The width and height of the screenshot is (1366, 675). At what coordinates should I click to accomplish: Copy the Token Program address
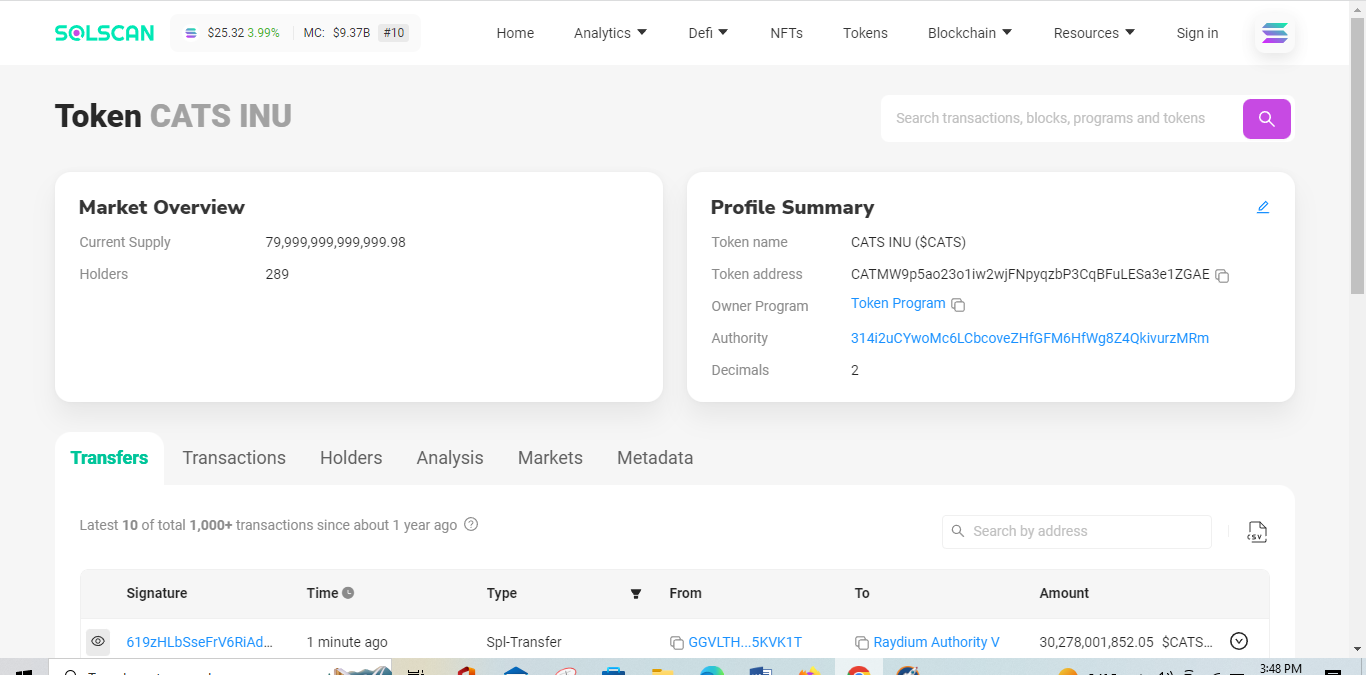(958, 304)
